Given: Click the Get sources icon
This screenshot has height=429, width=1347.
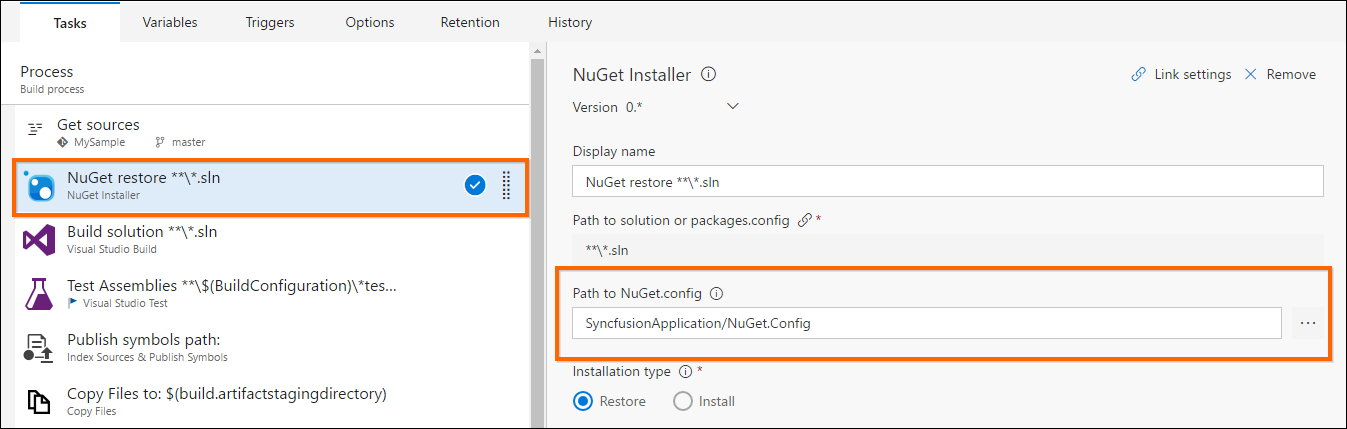Looking at the screenshot, I should pyautogui.click(x=36, y=129).
